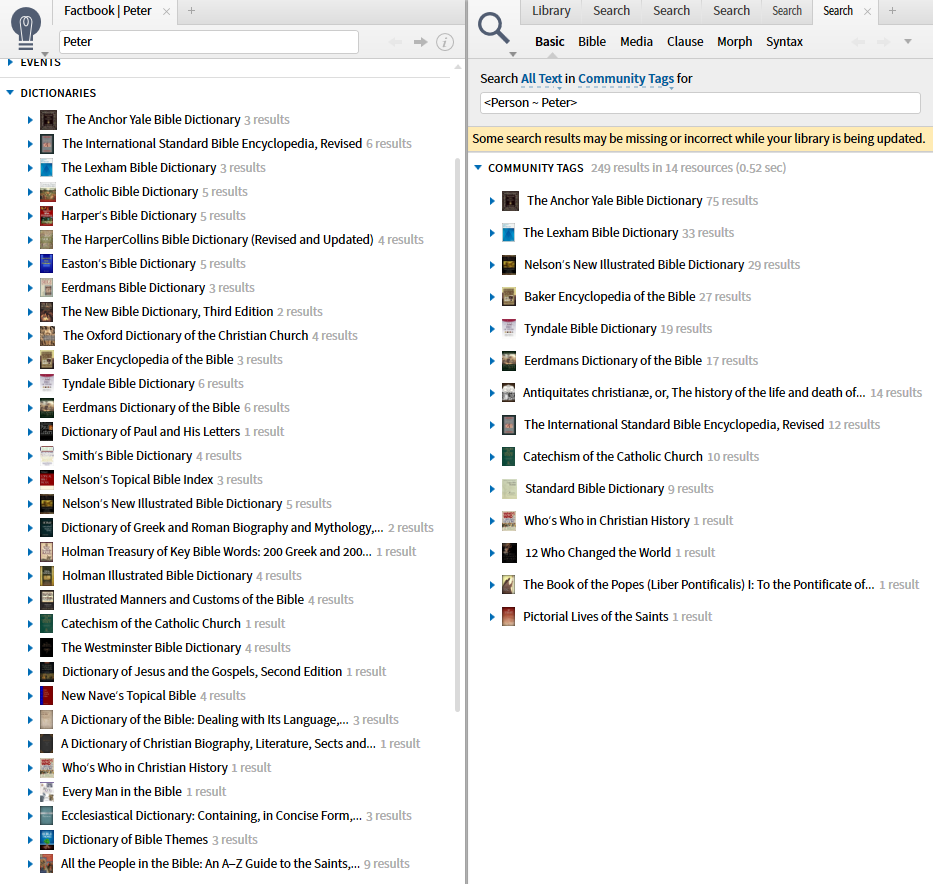
Task: Expand Eerdmans Bible Dictionary 3 results
Action: click(30, 288)
